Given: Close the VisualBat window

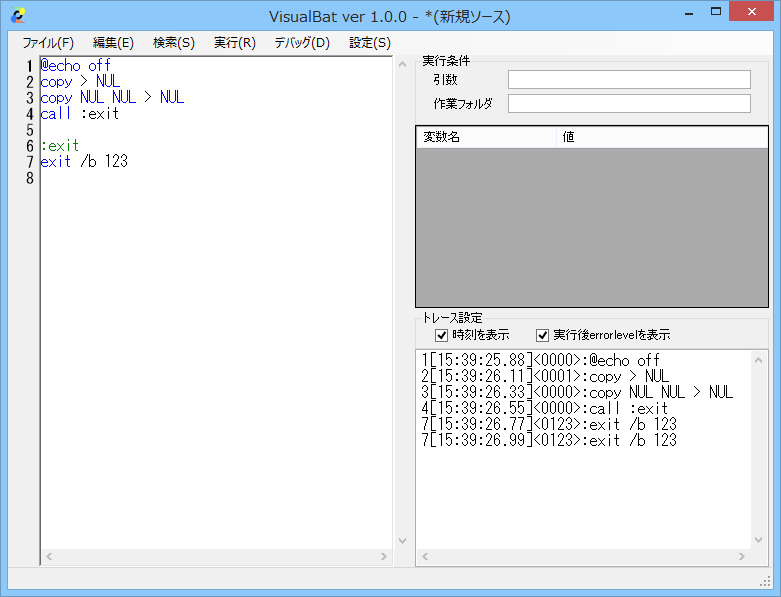Looking at the screenshot, I should (752, 11).
